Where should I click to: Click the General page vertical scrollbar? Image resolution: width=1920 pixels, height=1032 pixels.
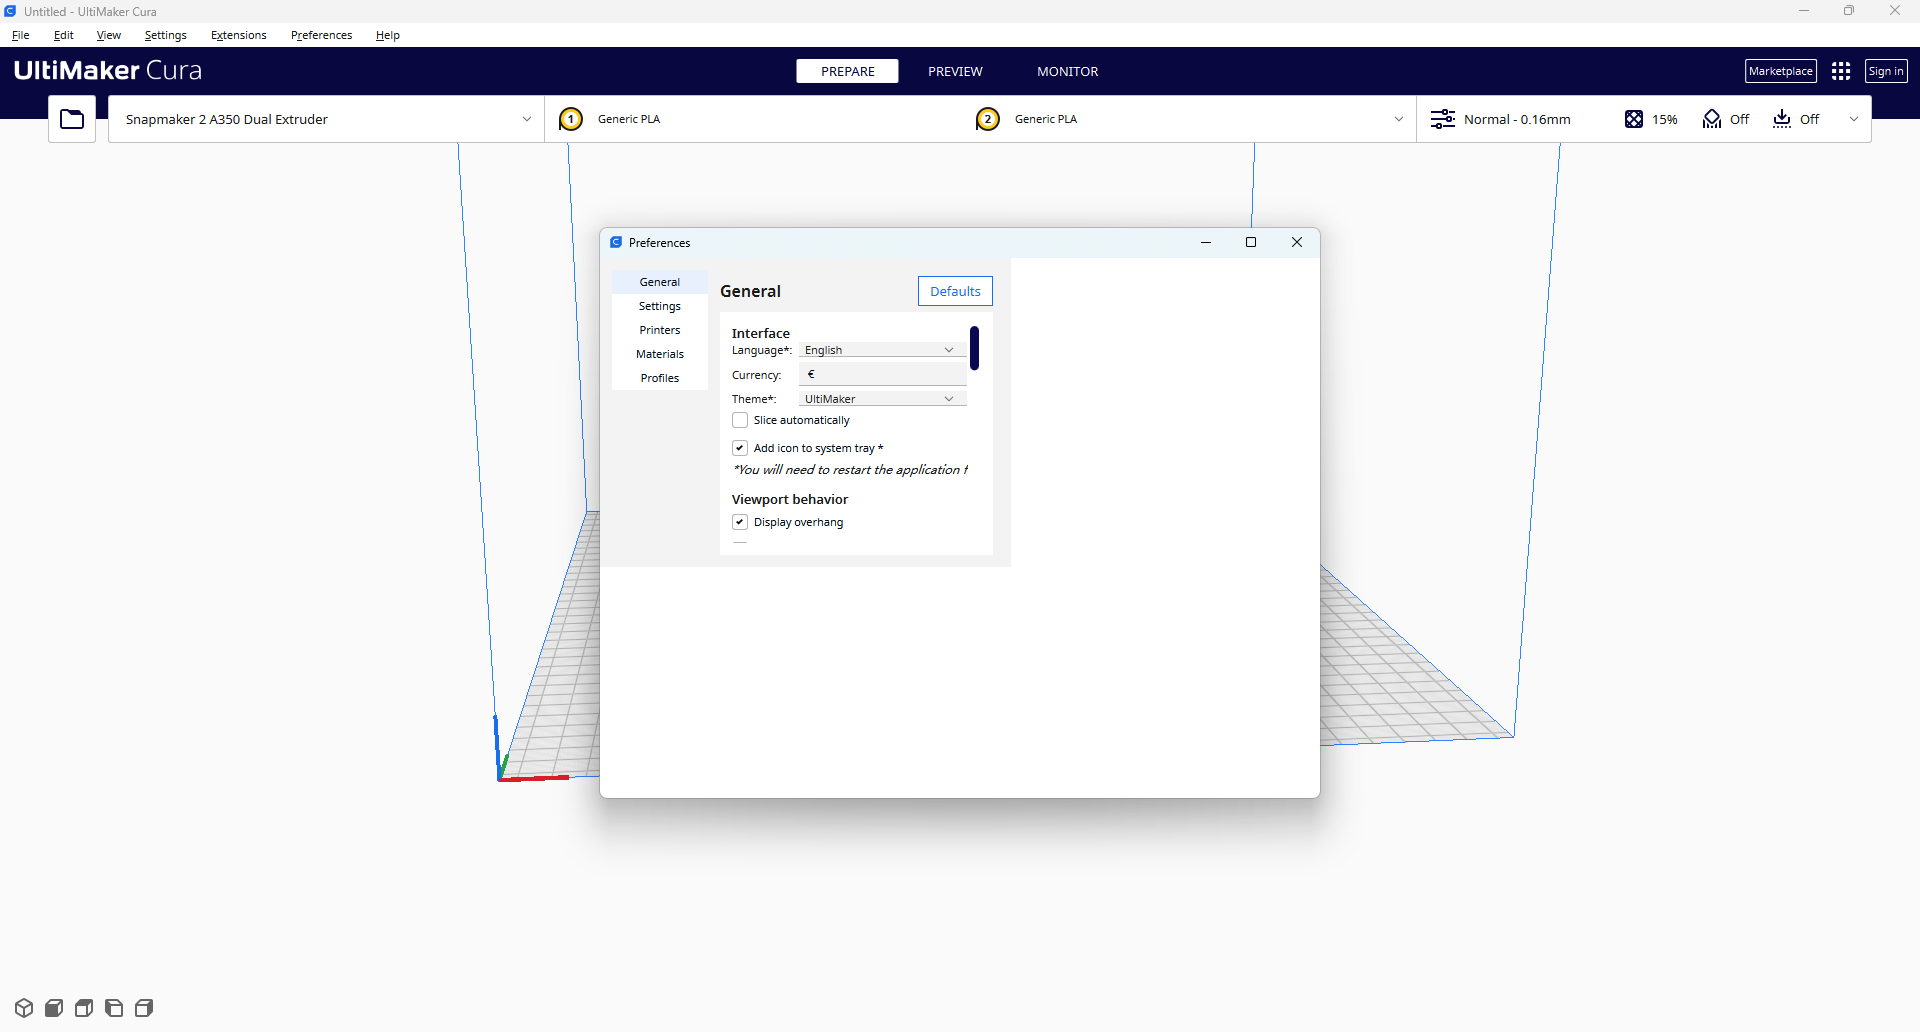974,348
